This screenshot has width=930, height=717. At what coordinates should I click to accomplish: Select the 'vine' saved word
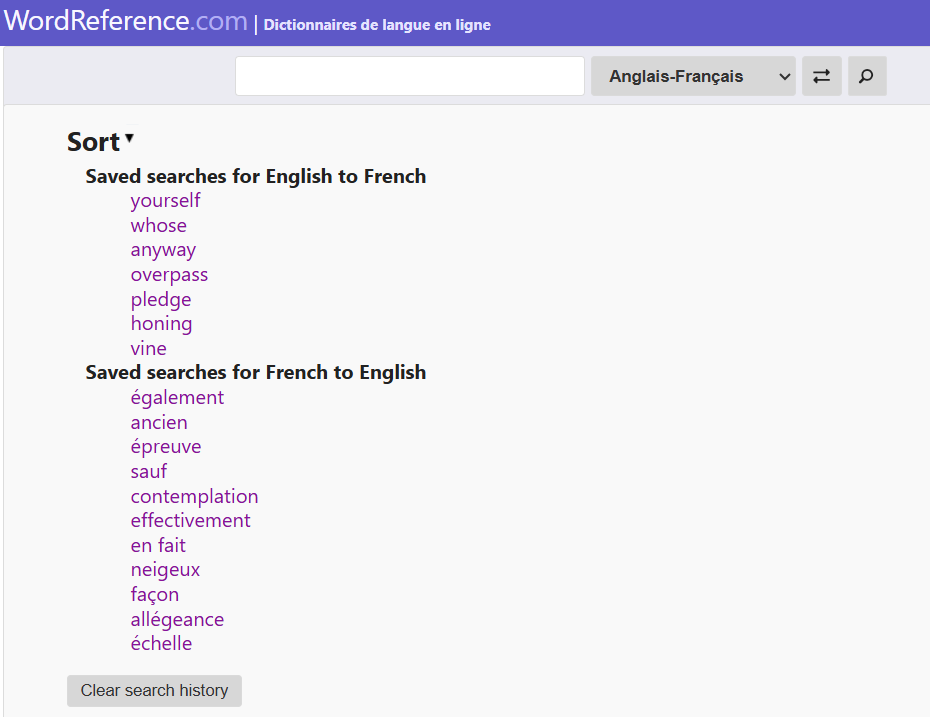[148, 349]
